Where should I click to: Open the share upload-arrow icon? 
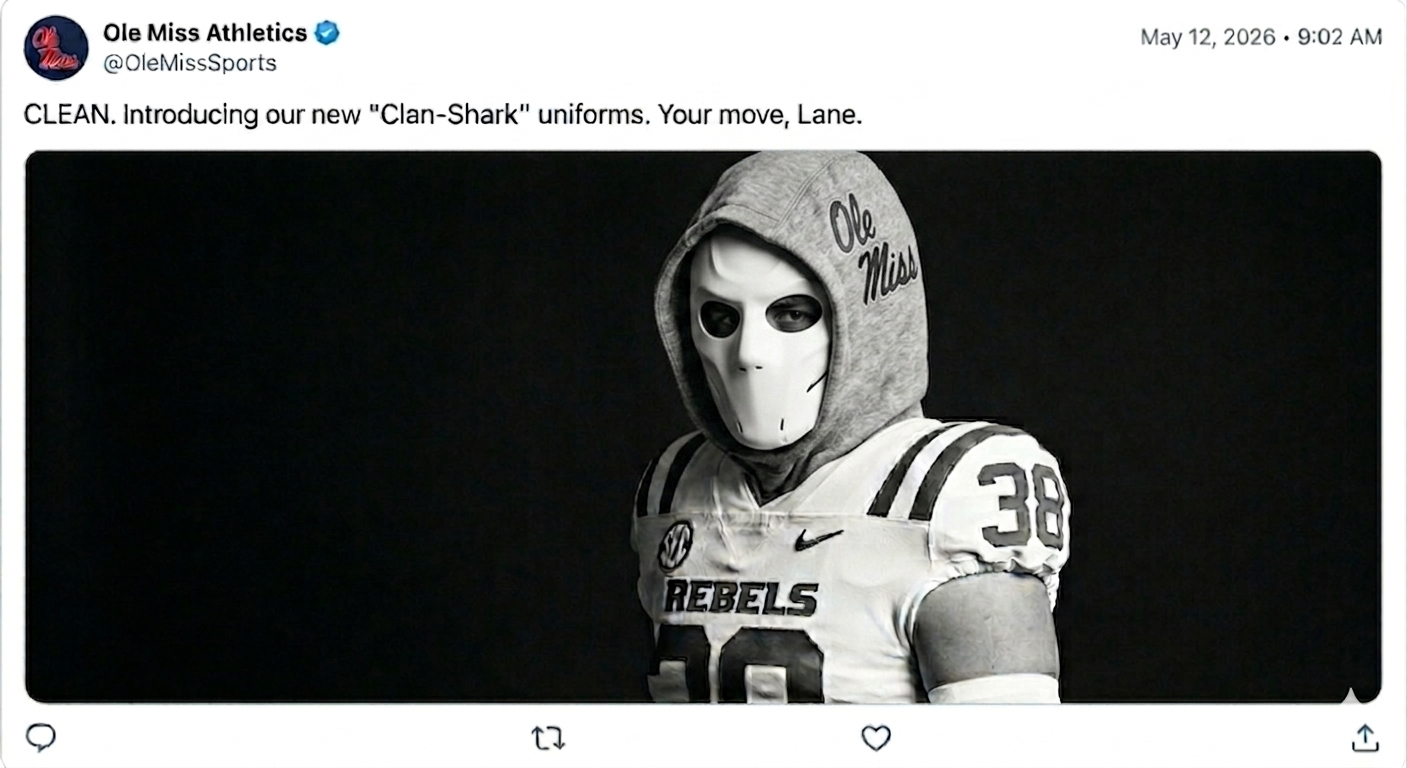[x=1365, y=738]
